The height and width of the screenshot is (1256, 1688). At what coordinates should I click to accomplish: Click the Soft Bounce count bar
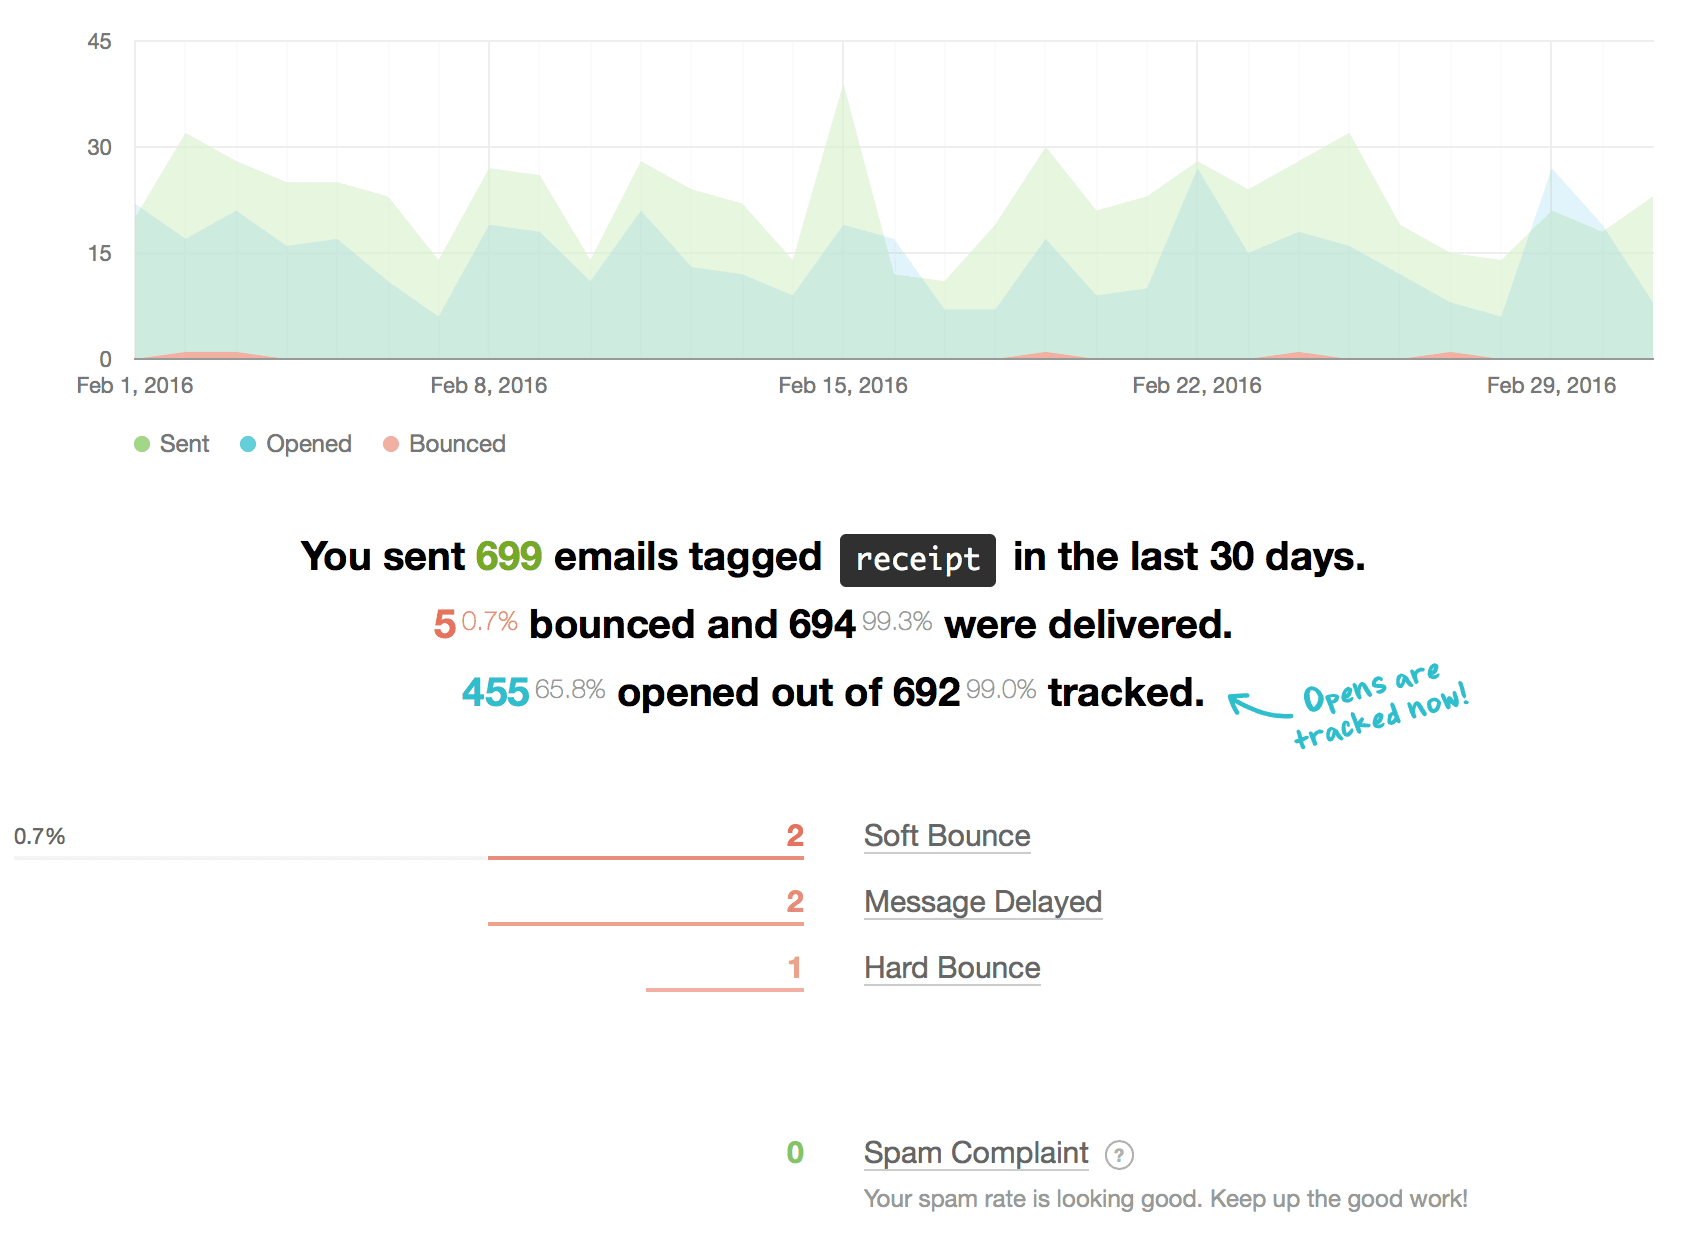coord(645,857)
